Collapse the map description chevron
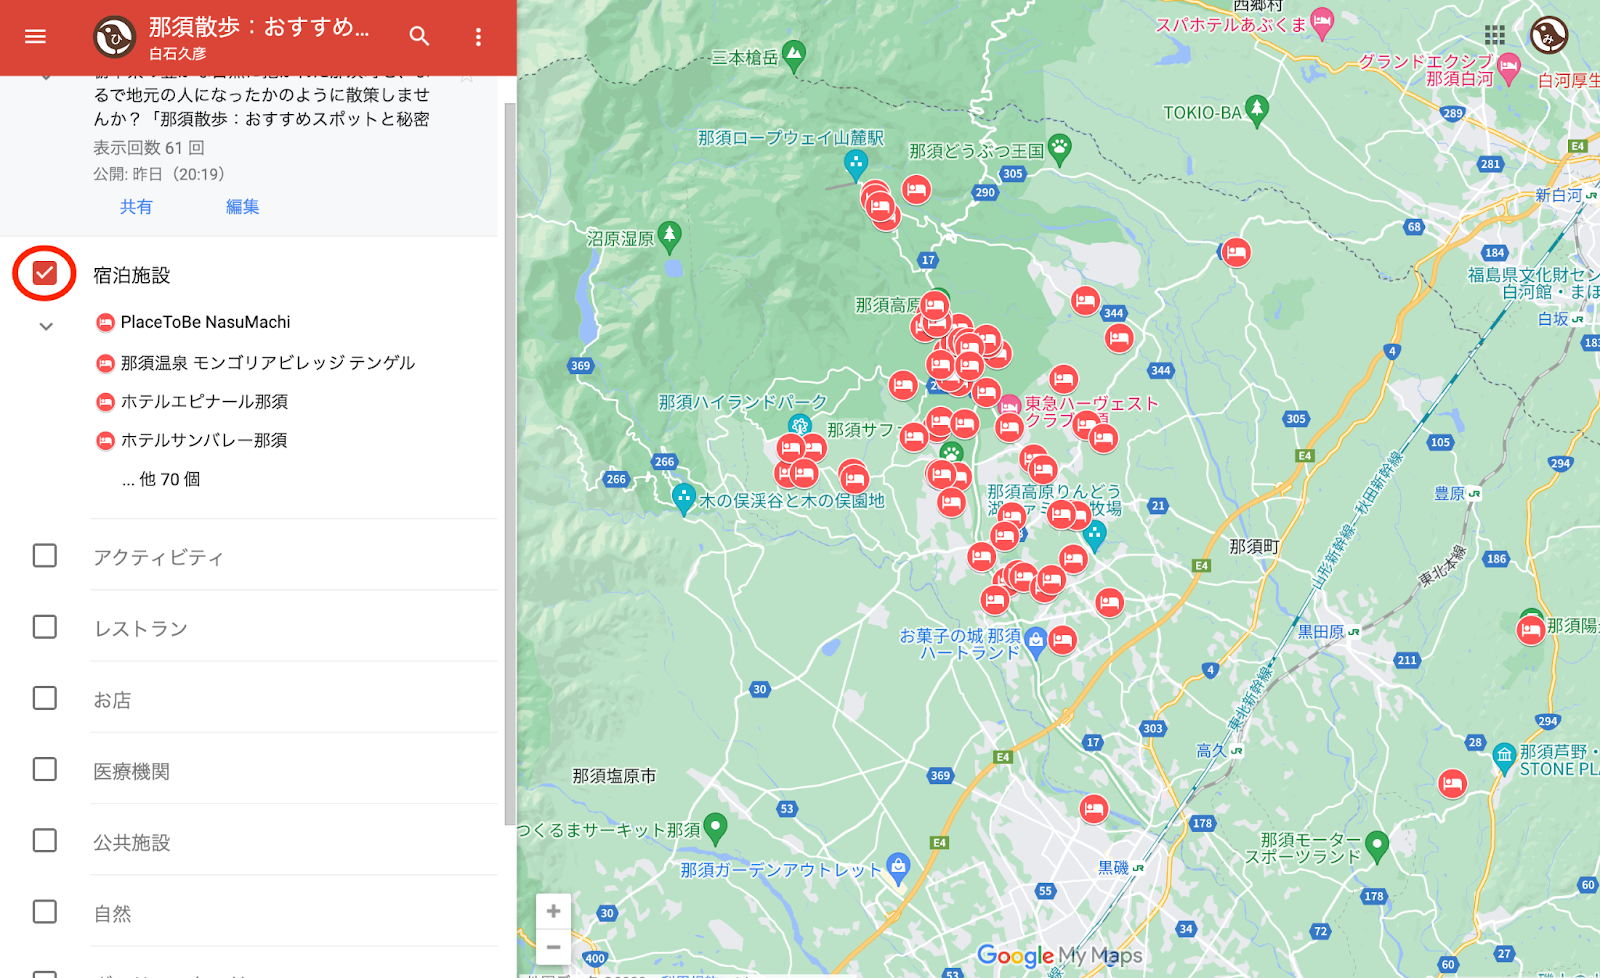 tap(46, 77)
